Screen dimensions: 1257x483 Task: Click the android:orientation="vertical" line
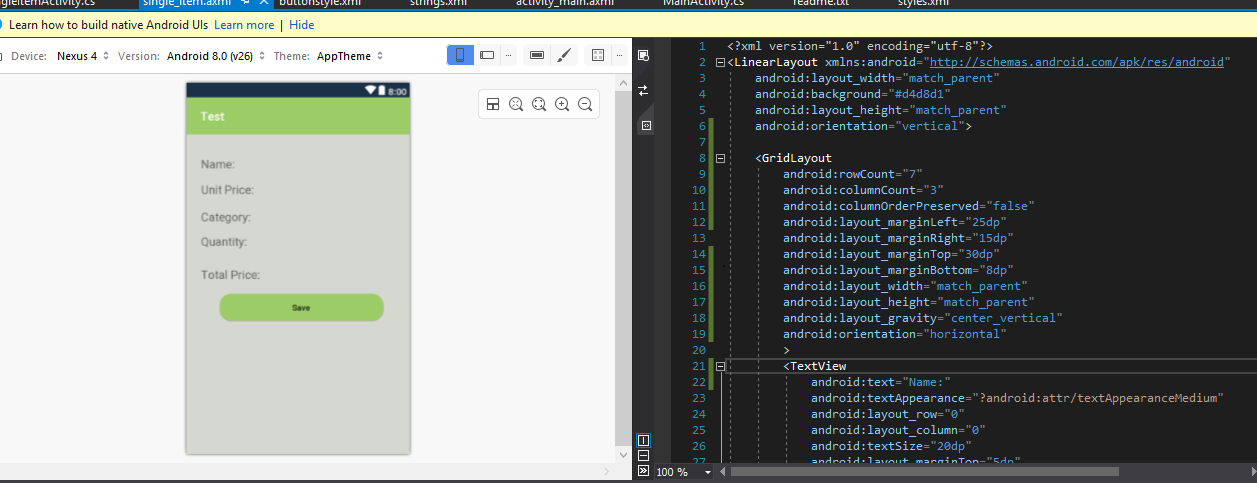[x=864, y=126]
